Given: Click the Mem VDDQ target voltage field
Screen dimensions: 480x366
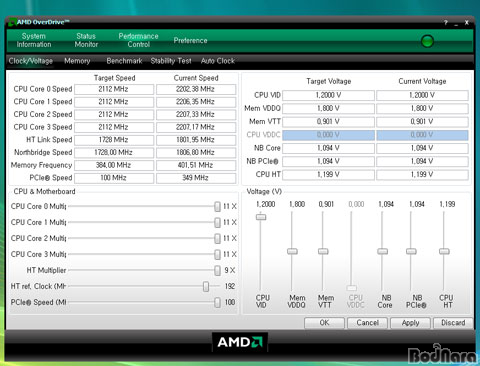Looking at the screenshot, I should (x=328, y=108).
